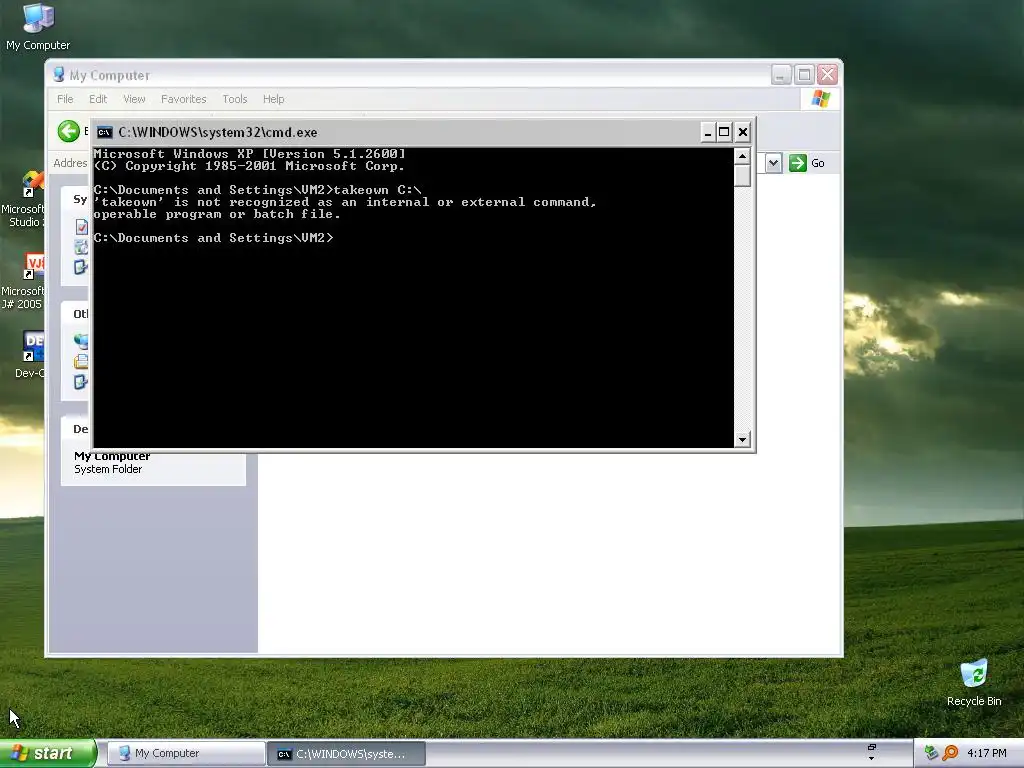Open the Start menu
1024x768 pixels.
48,754
